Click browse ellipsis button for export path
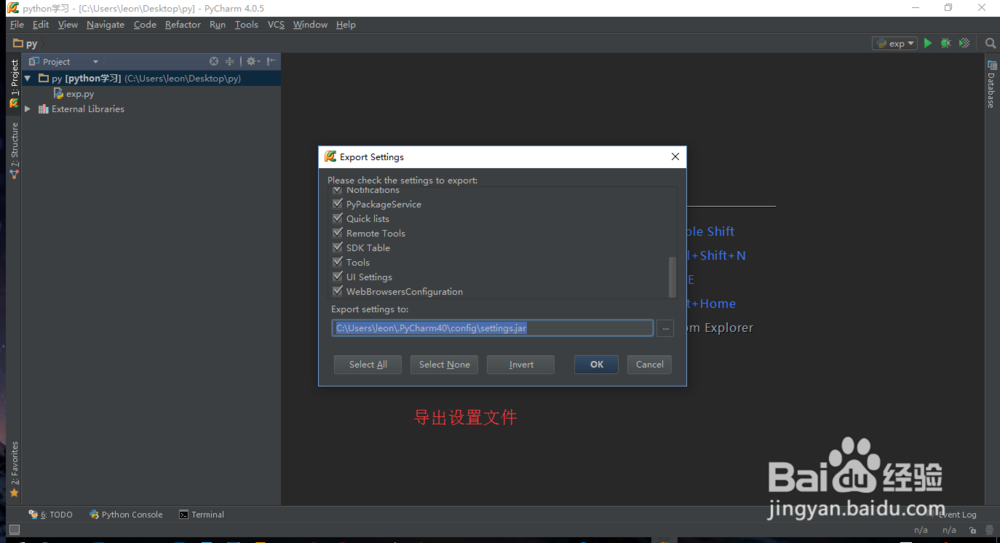Screen dimensions: 1000x543 tap(665, 328)
